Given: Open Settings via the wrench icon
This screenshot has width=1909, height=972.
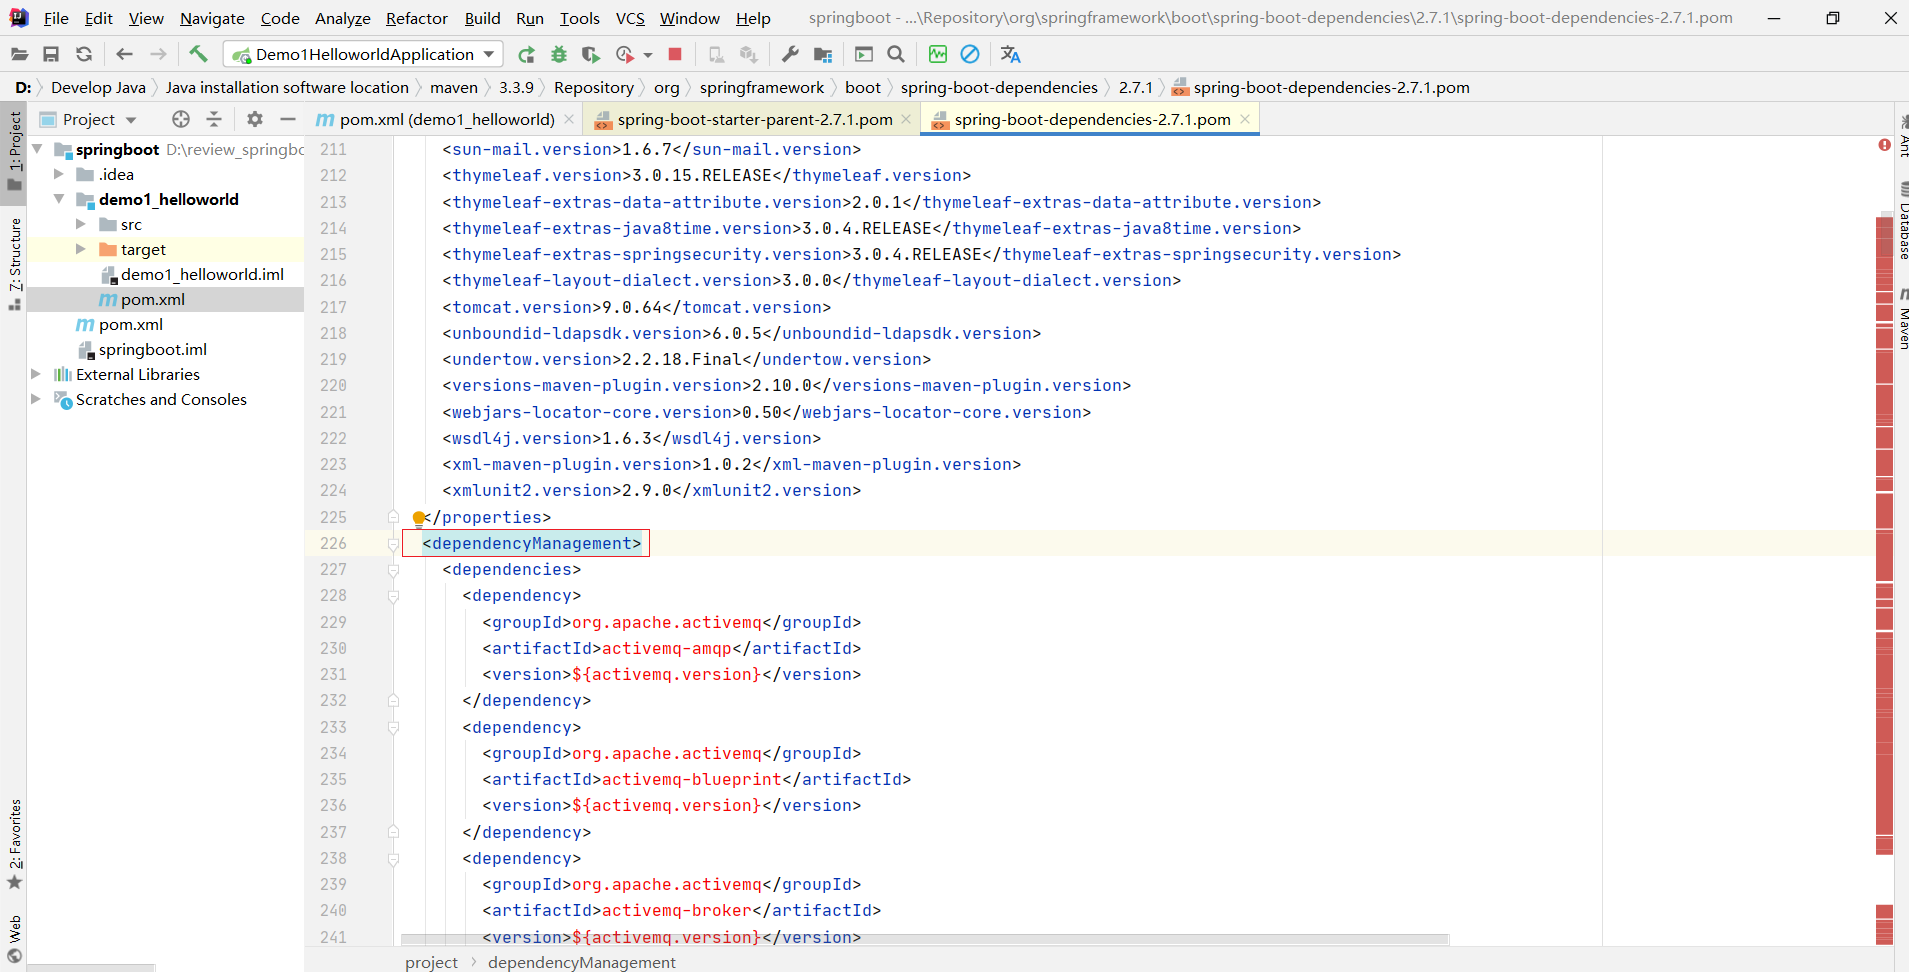Looking at the screenshot, I should tap(790, 54).
